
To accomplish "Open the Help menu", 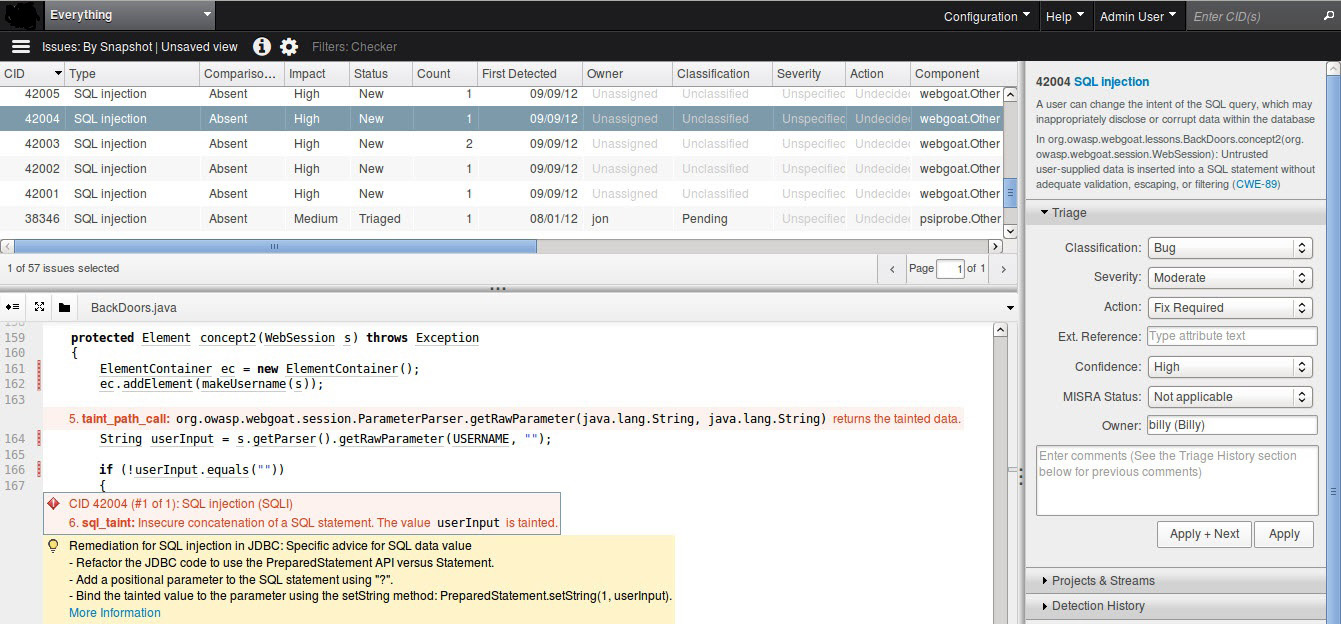I will (1065, 16).
